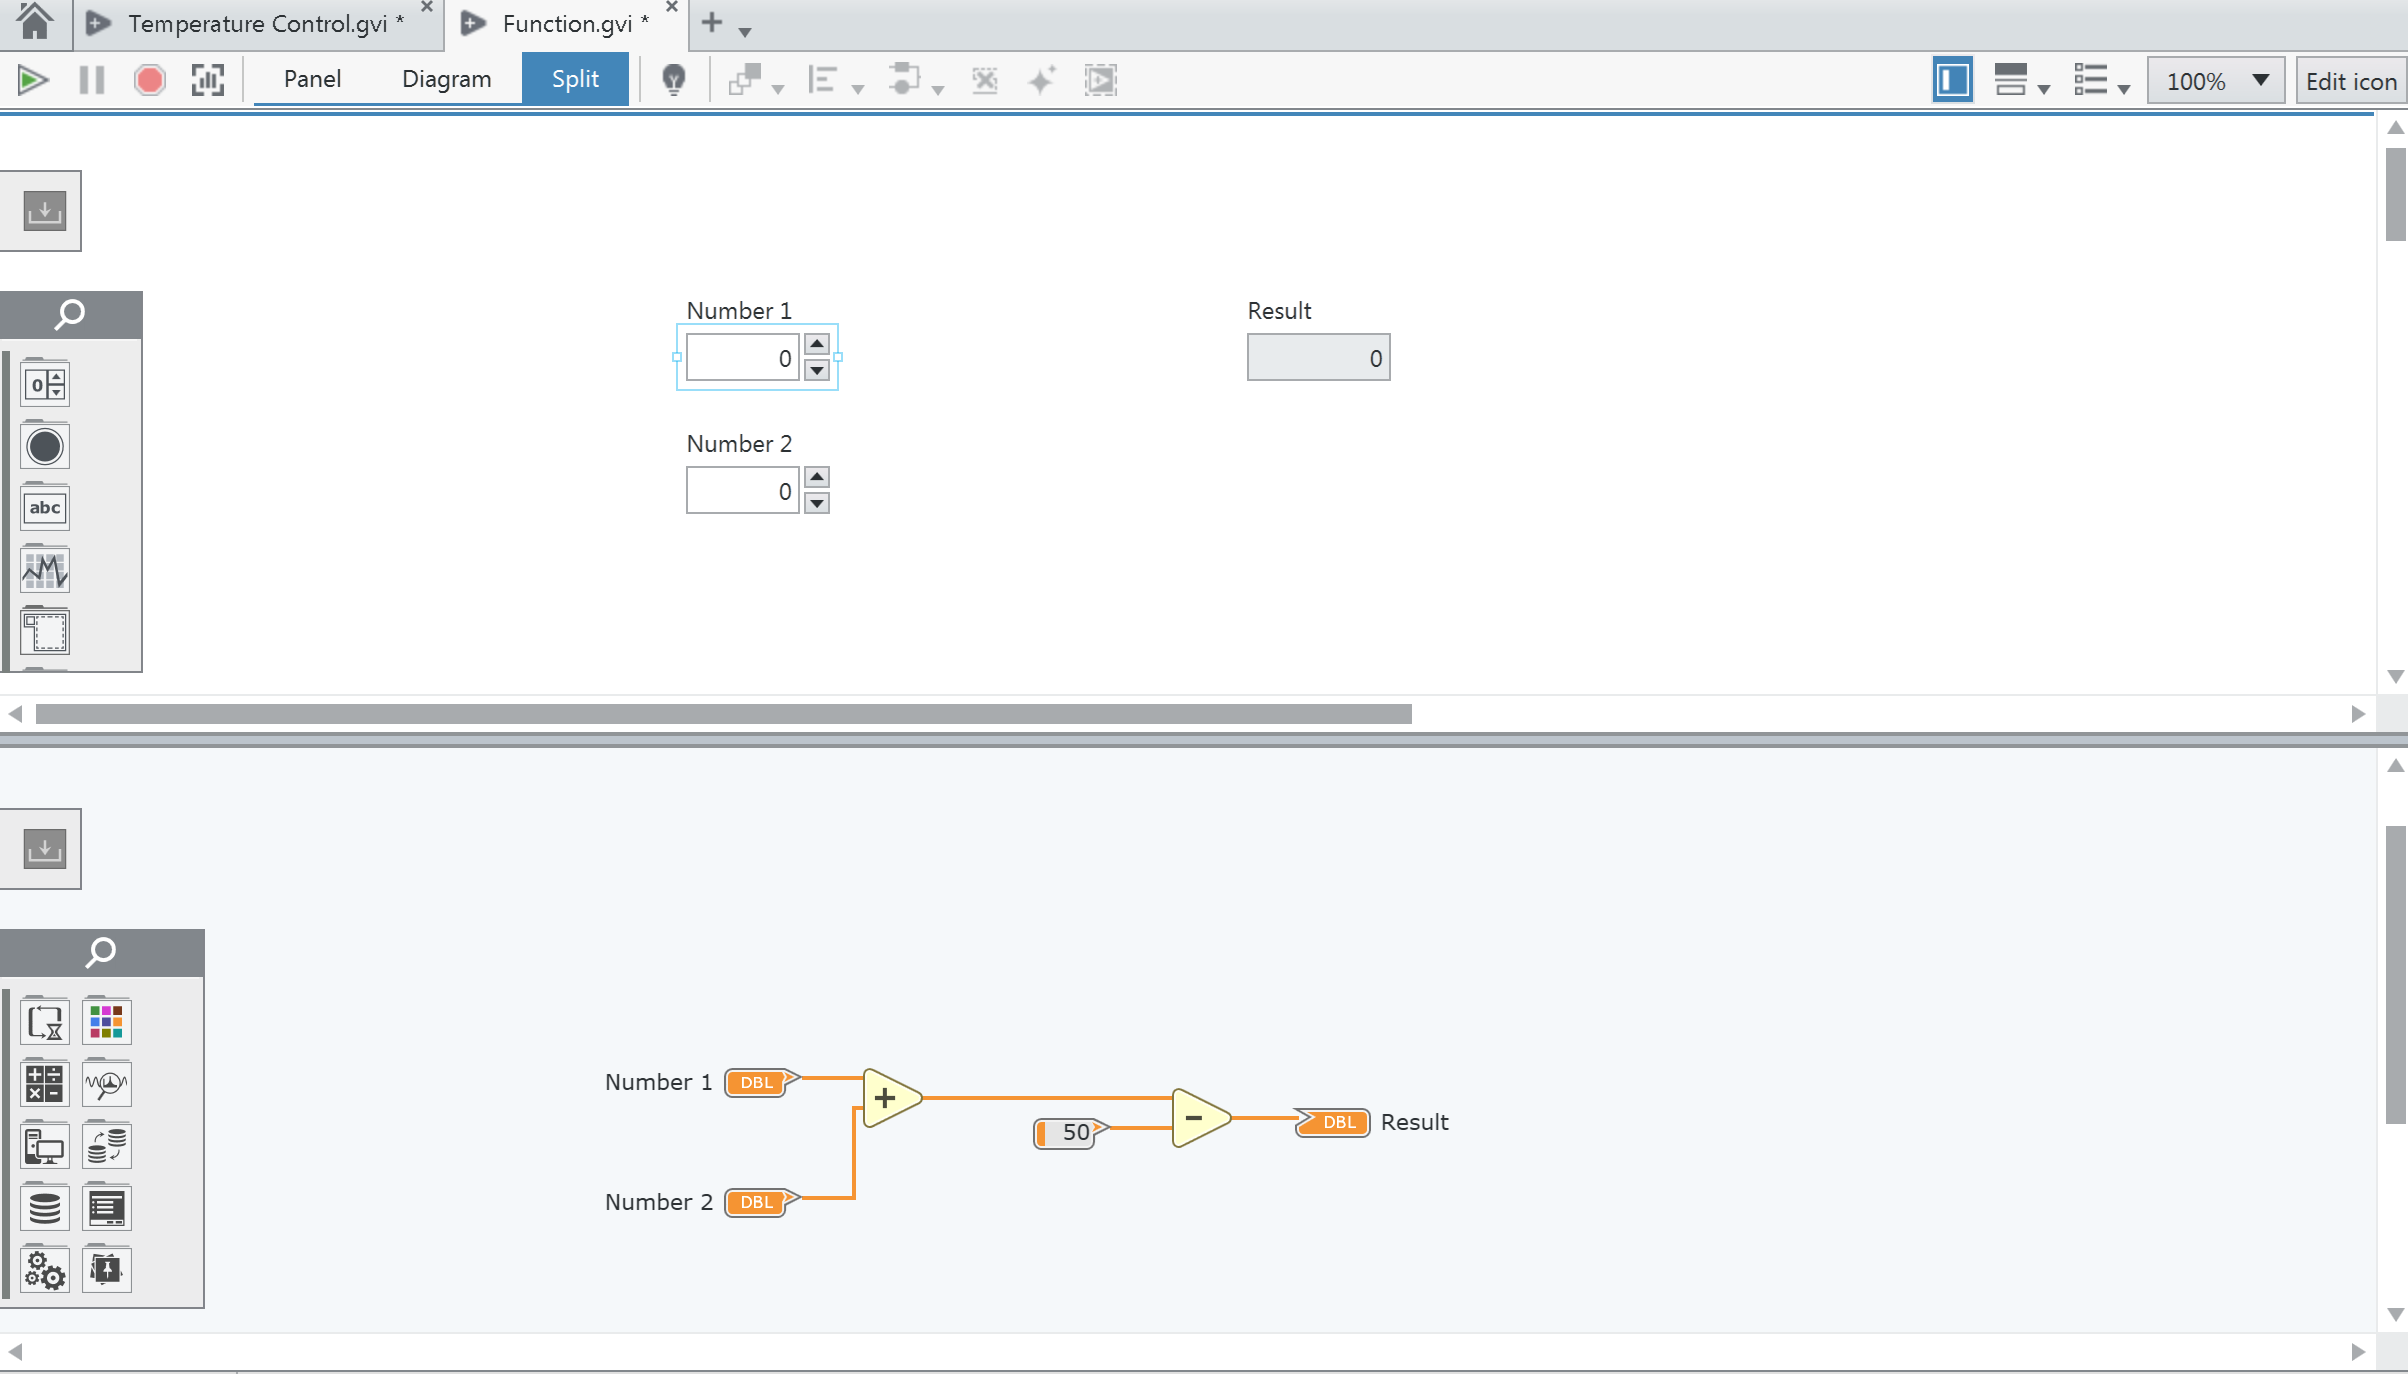Click the Math palette icon on diagram
Screen dimensions: 2408x1374
(x=45, y=1084)
